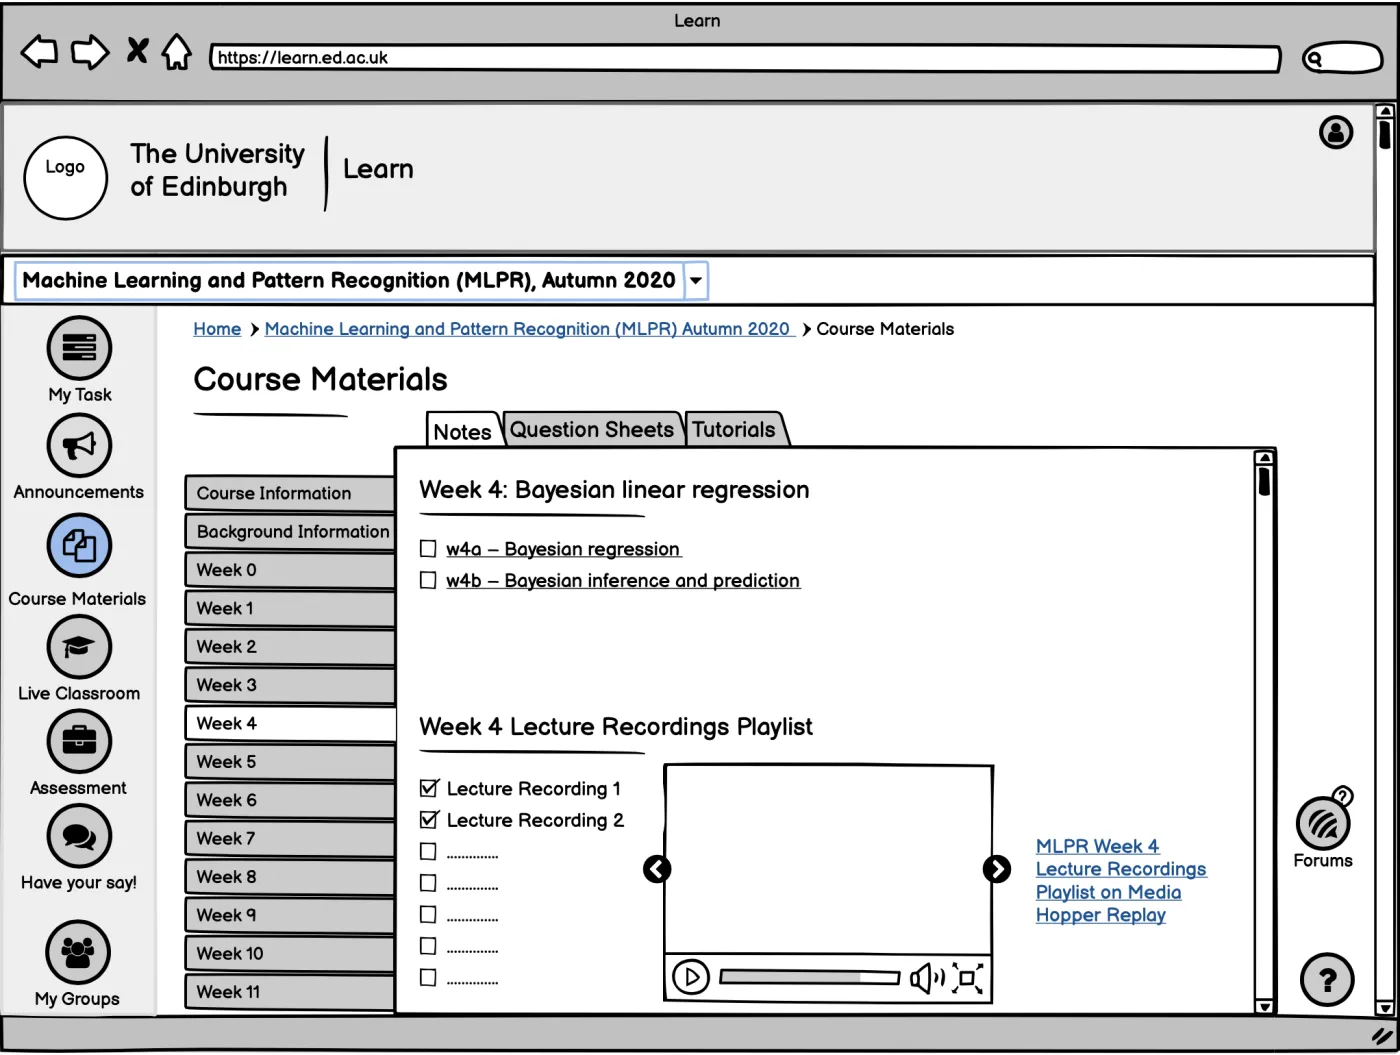The width and height of the screenshot is (1400, 1055).
Task: Select Week 10 in the side menu
Action: click(x=290, y=953)
